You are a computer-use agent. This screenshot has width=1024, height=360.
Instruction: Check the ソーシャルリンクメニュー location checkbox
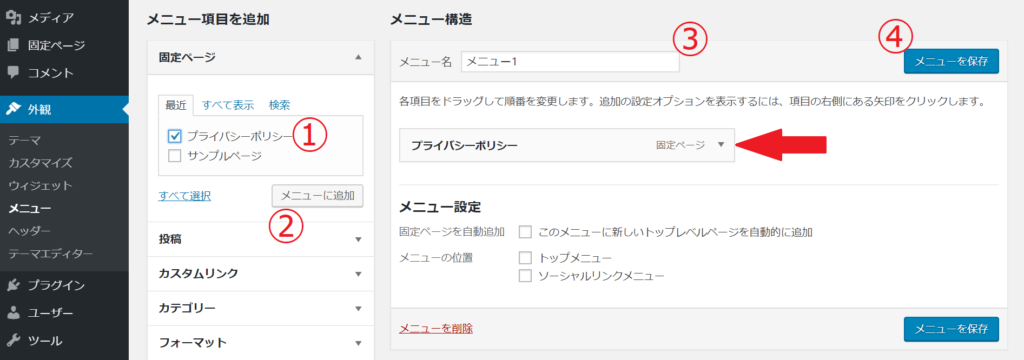tap(525, 276)
